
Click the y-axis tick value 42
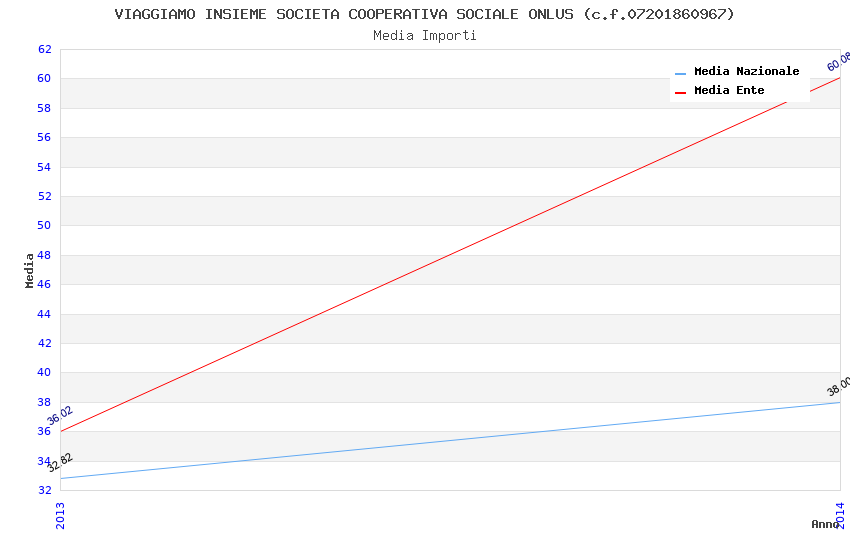[x=44, y=343]
